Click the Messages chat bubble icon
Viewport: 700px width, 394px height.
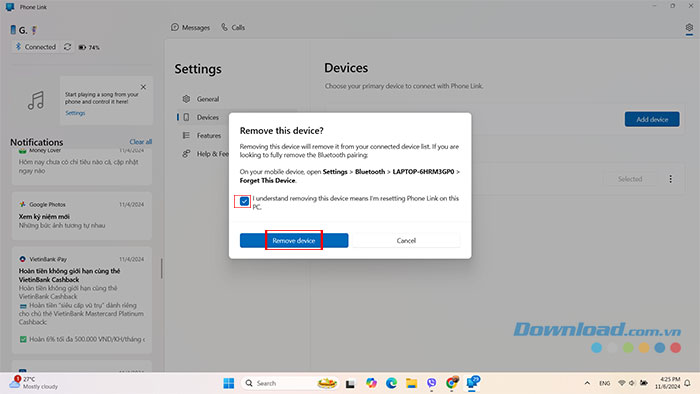[175, 27]
